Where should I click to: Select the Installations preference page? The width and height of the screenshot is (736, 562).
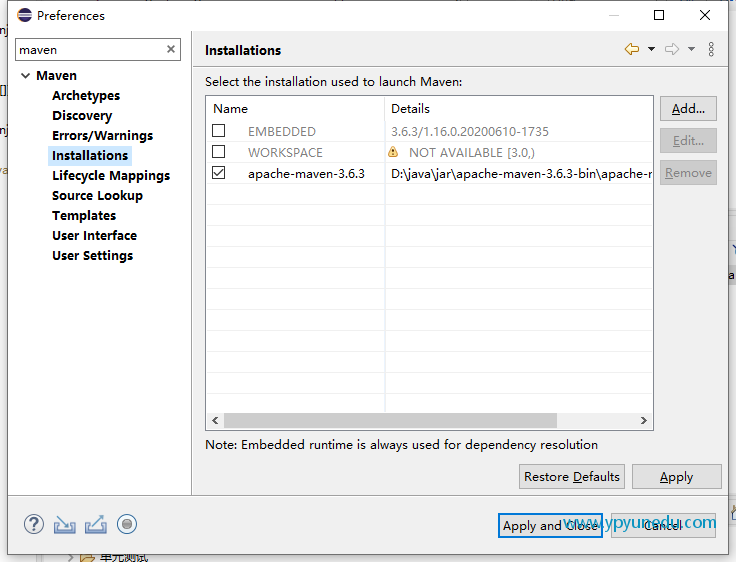(x=90, y=155)
